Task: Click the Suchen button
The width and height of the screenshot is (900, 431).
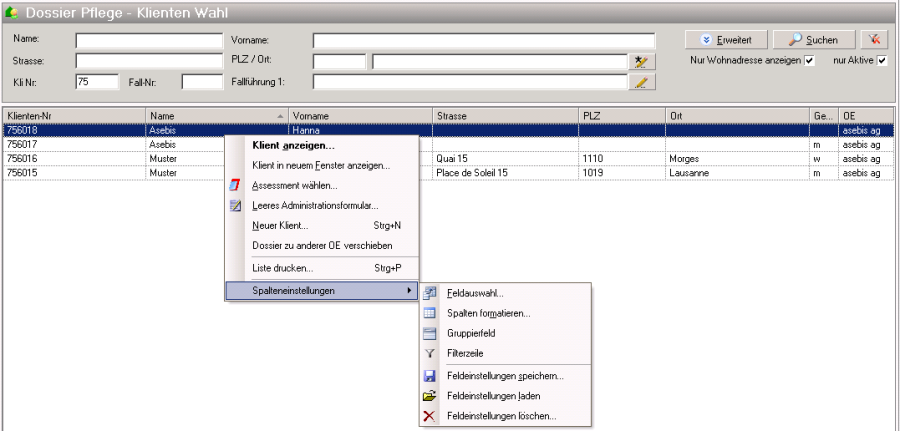Action: pyautogui.click(x=814, y=40)
